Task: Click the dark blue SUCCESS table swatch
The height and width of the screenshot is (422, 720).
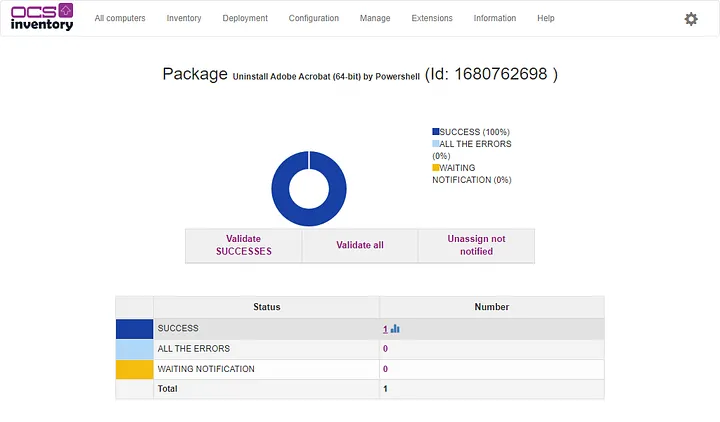Action: (x=135, y=329)
